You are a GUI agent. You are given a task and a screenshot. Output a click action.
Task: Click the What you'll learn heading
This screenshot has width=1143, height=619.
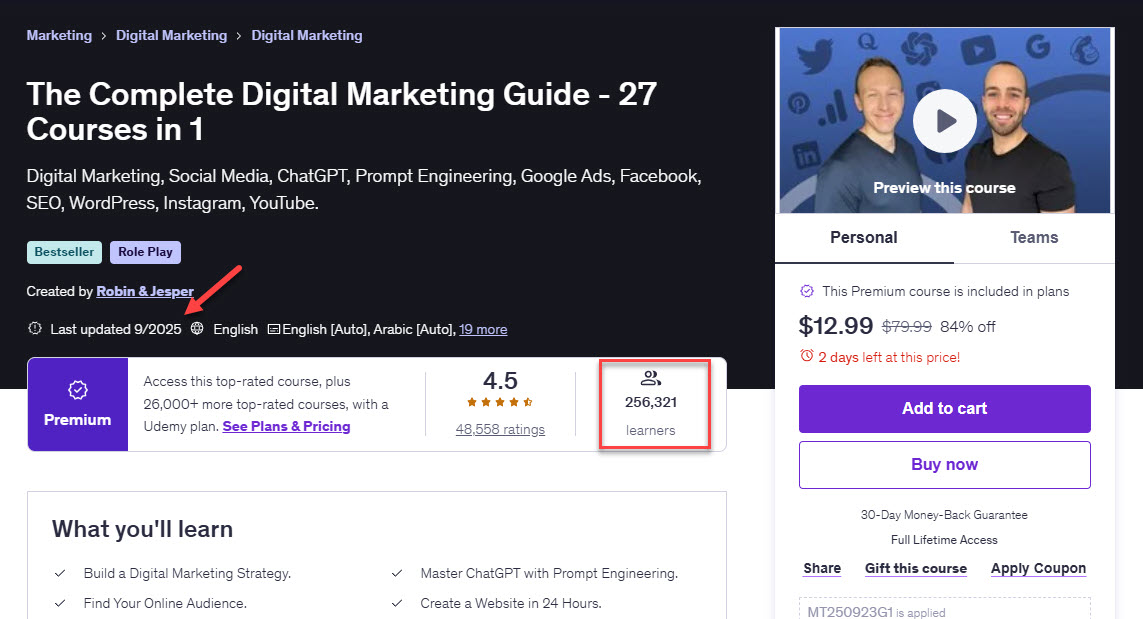tap(142, 529)
